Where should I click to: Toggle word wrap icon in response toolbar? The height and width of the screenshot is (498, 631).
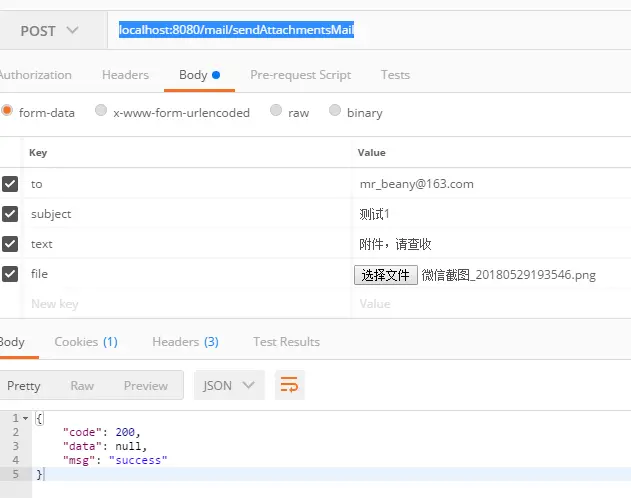click(289, 385)
